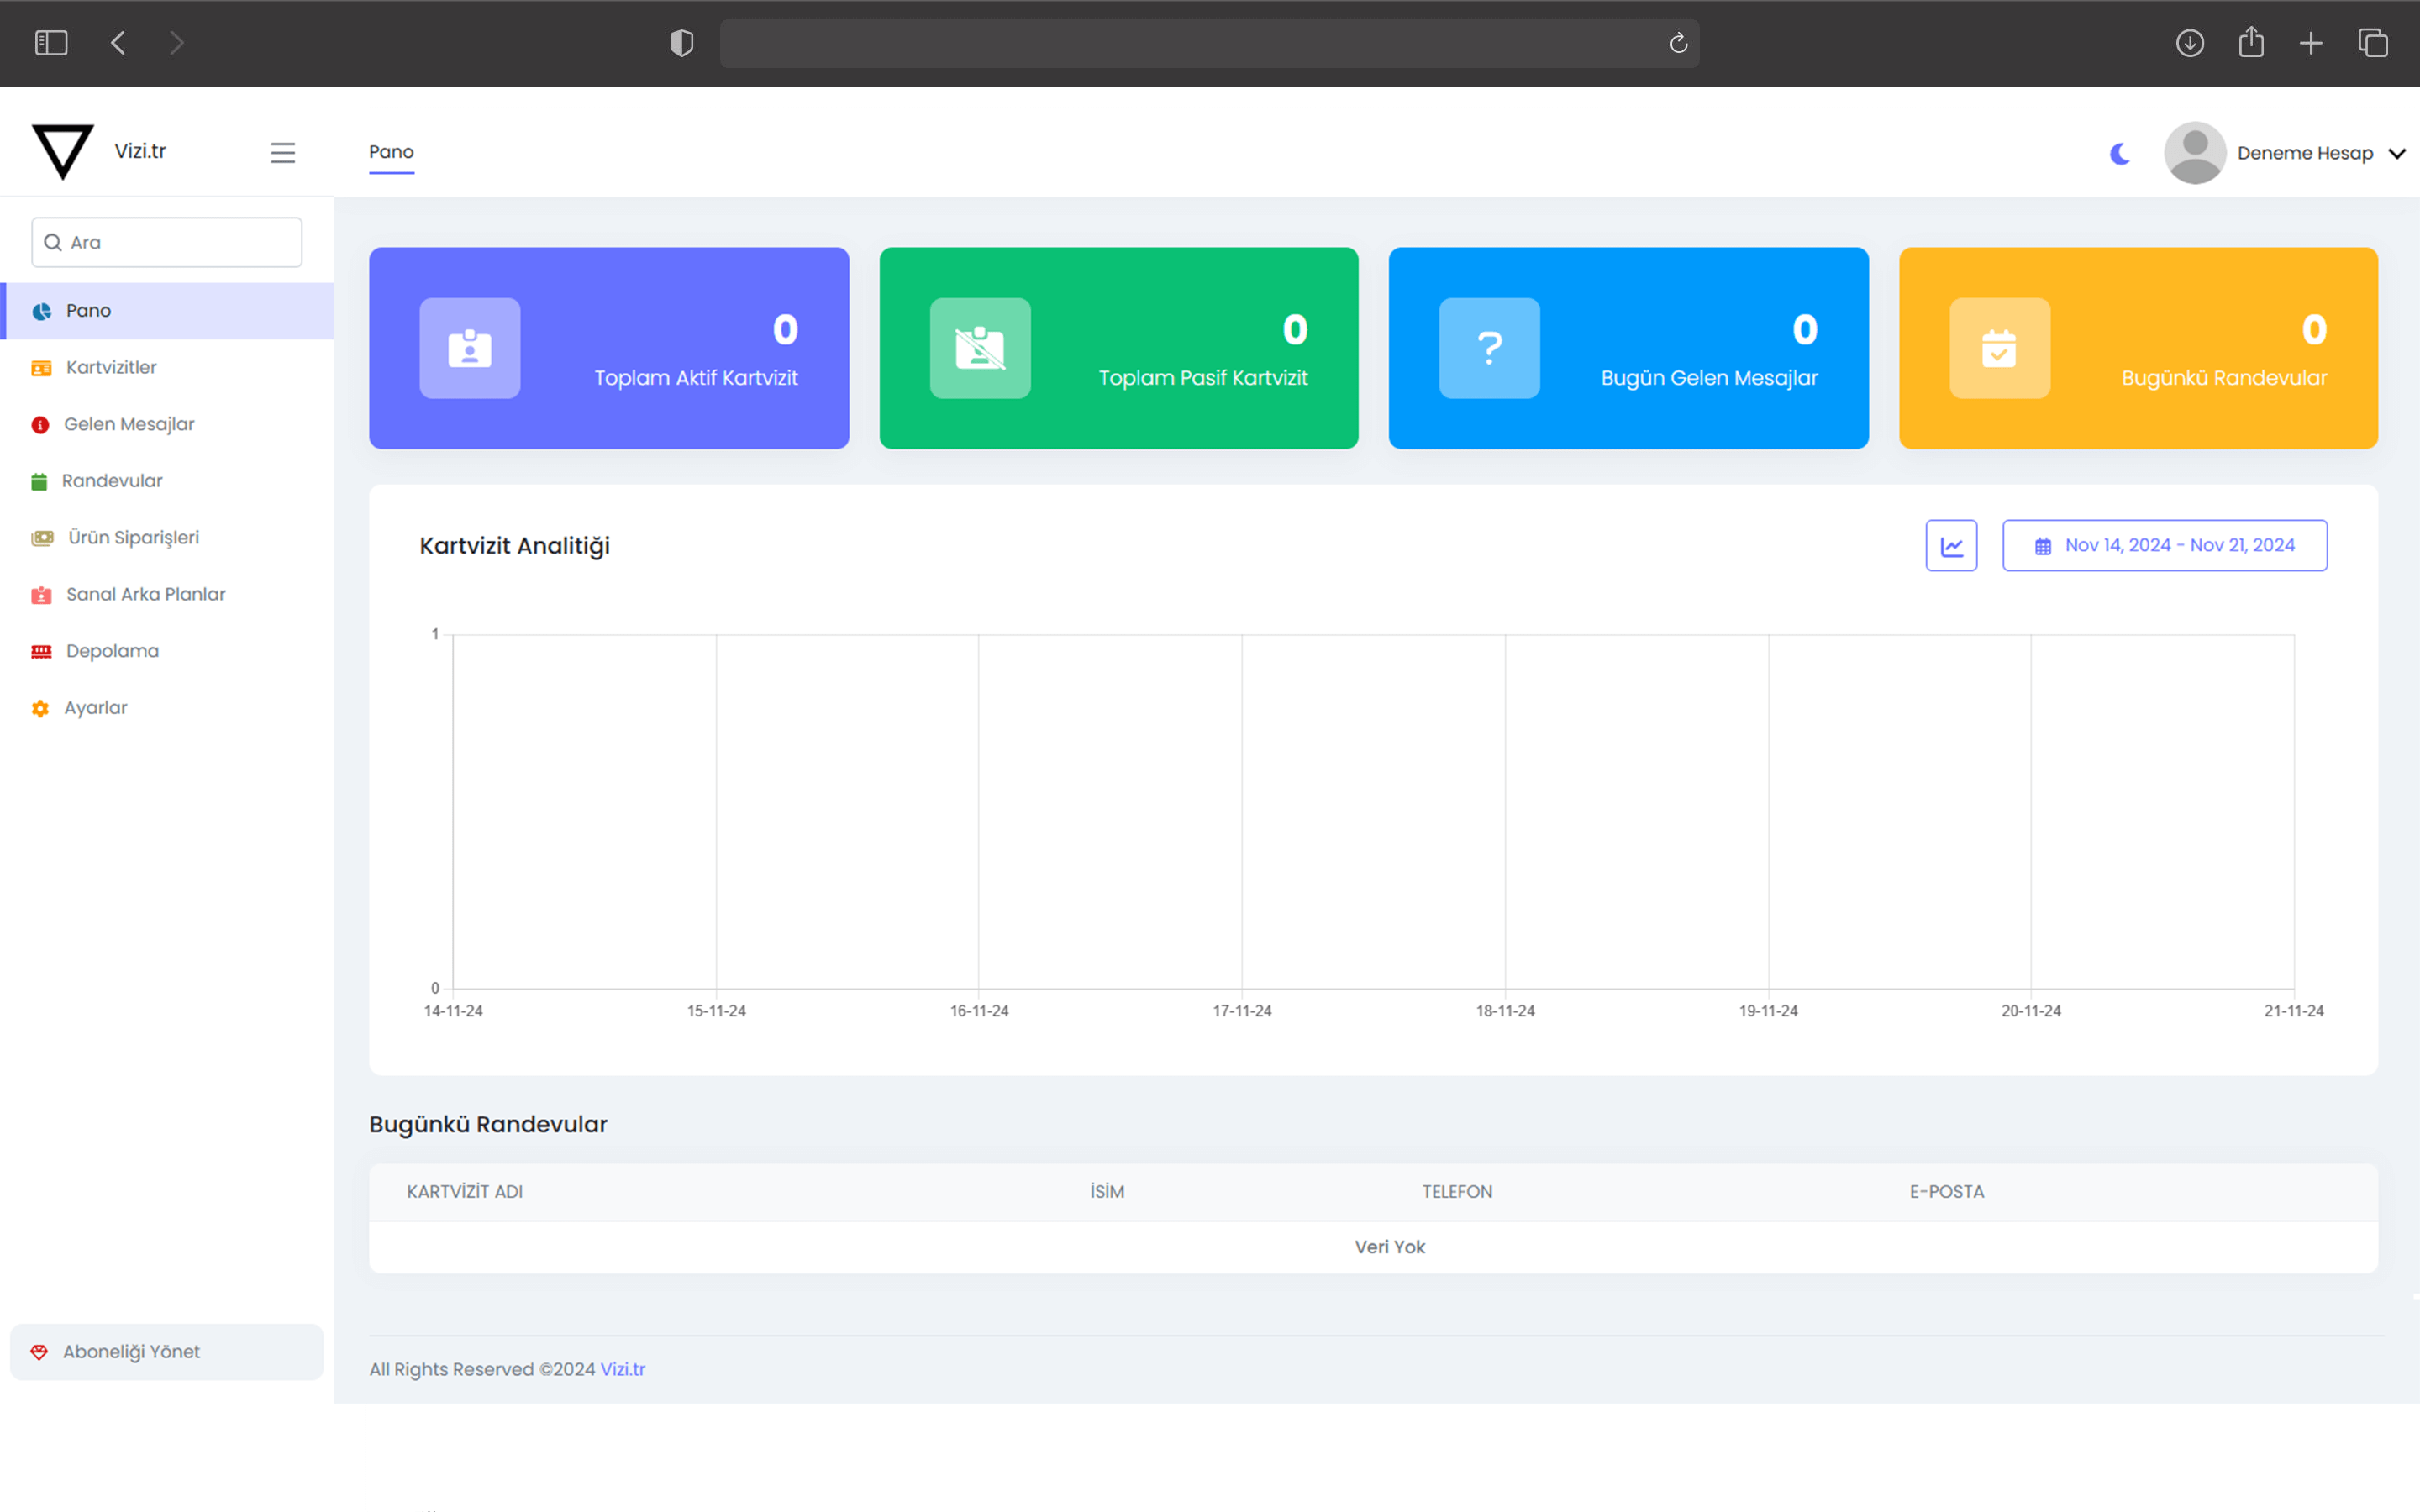Image resolution: width=2420 pixels, height=1512 pixels.
Task: Reload the page with refresh icon
Action: point(1678,43)
